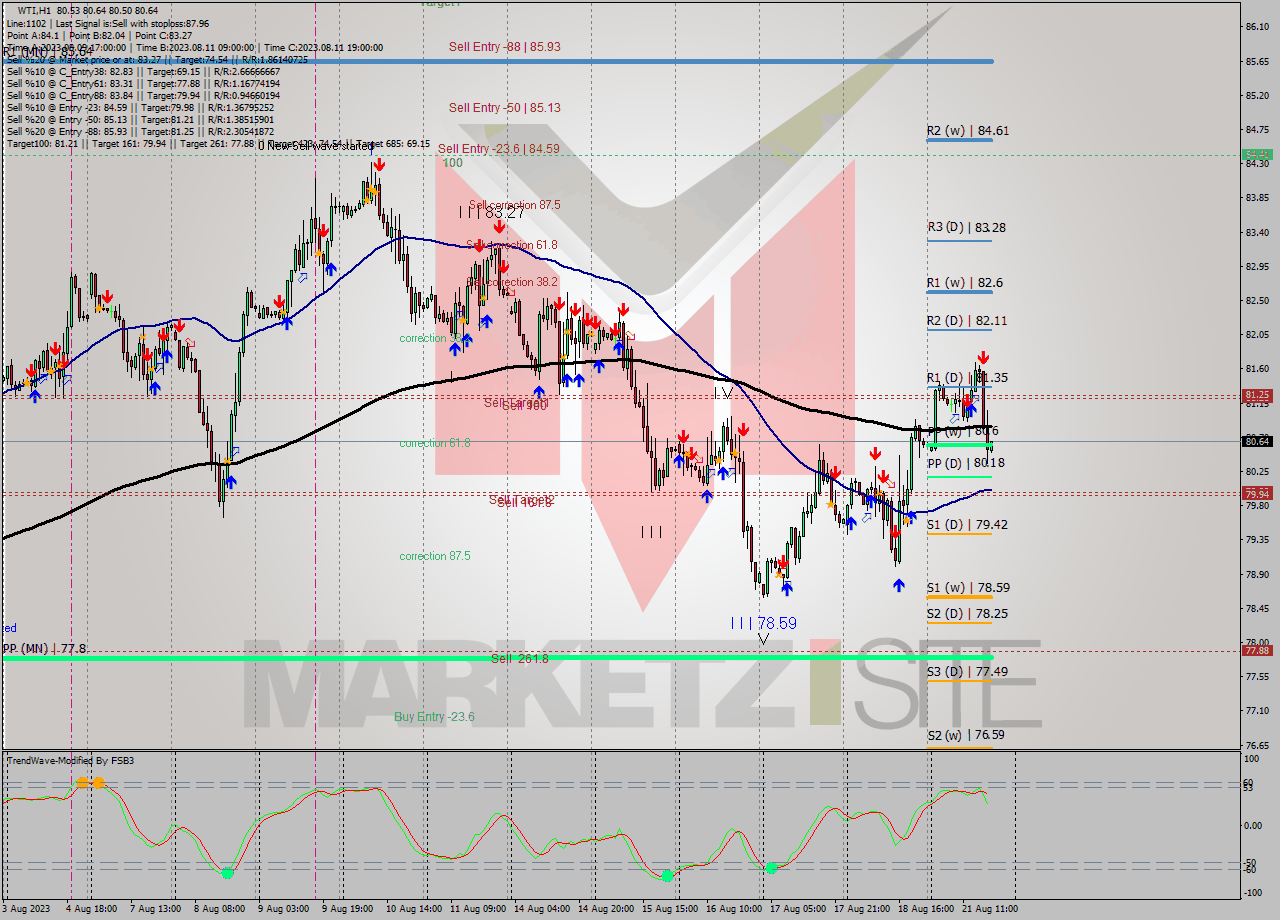
Task: Click the 'R1 (w) | 82.6' pivot label
Action: point(964,283)
